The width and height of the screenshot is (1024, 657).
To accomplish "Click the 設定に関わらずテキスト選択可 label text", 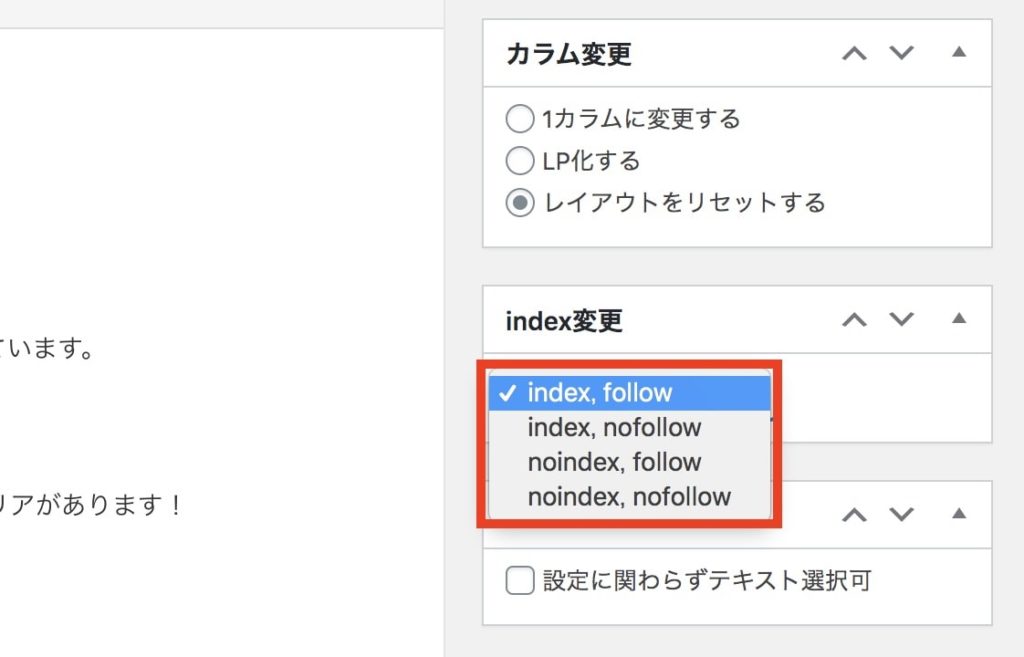I will point(707,580).
